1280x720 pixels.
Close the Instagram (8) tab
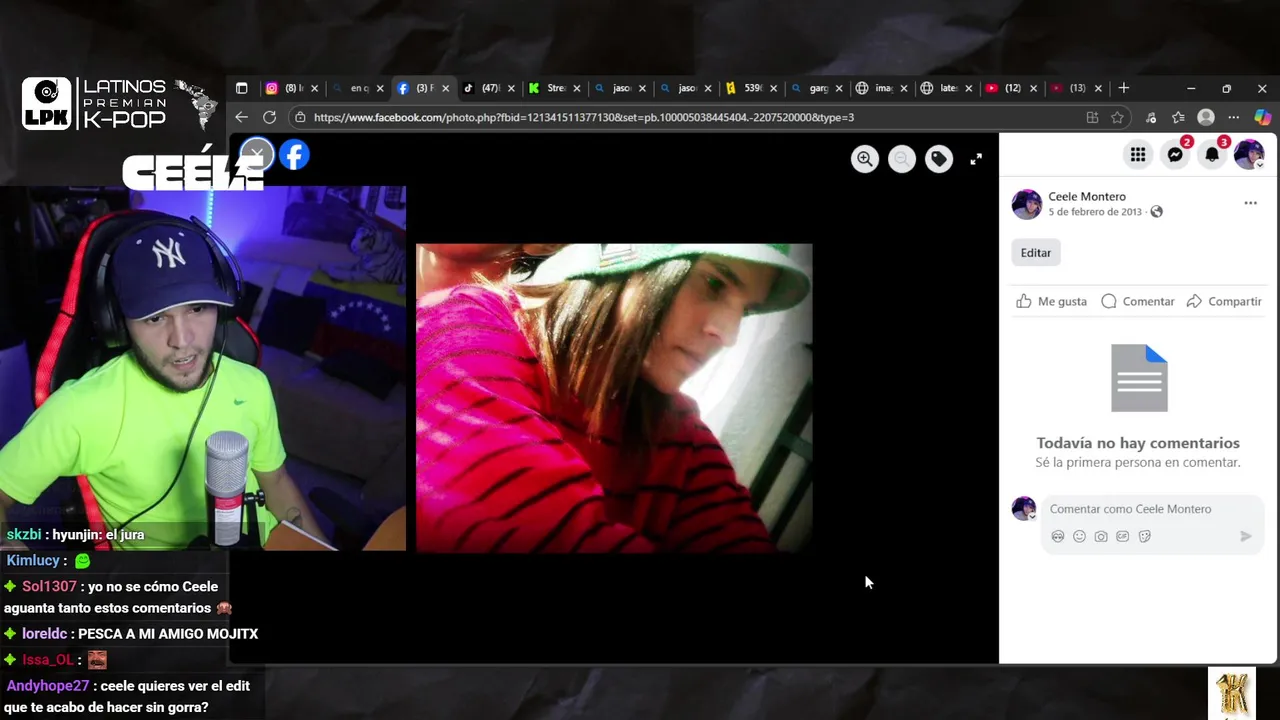tap(314, 88)
